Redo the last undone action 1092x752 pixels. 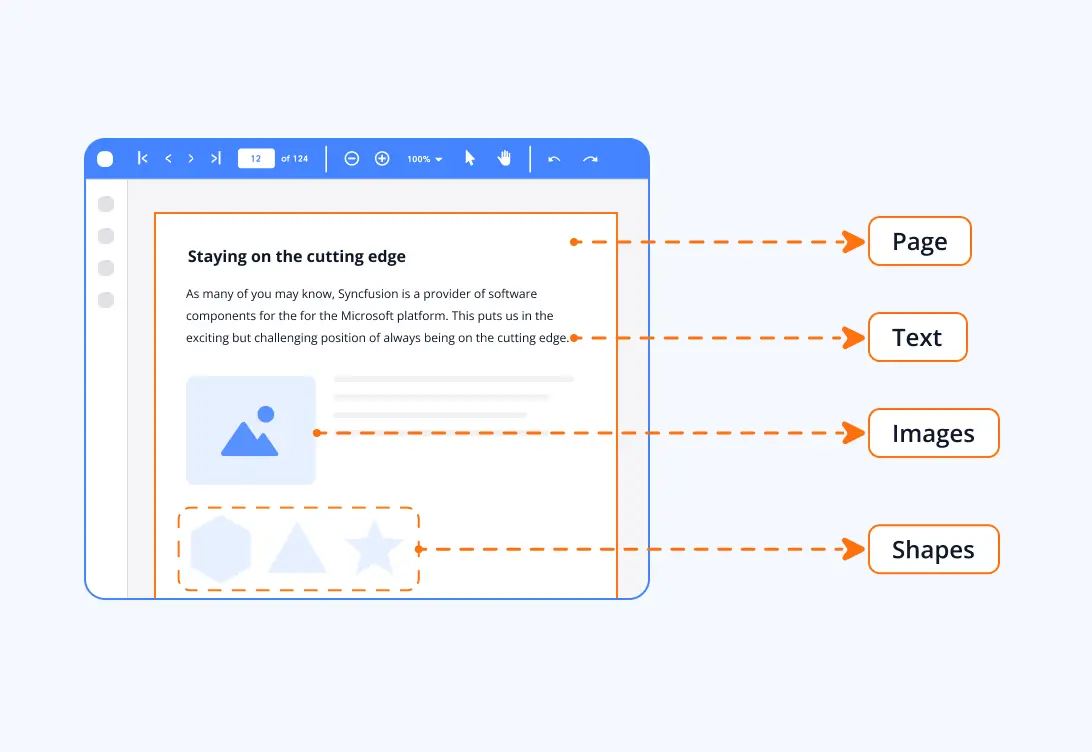point(589,158)
